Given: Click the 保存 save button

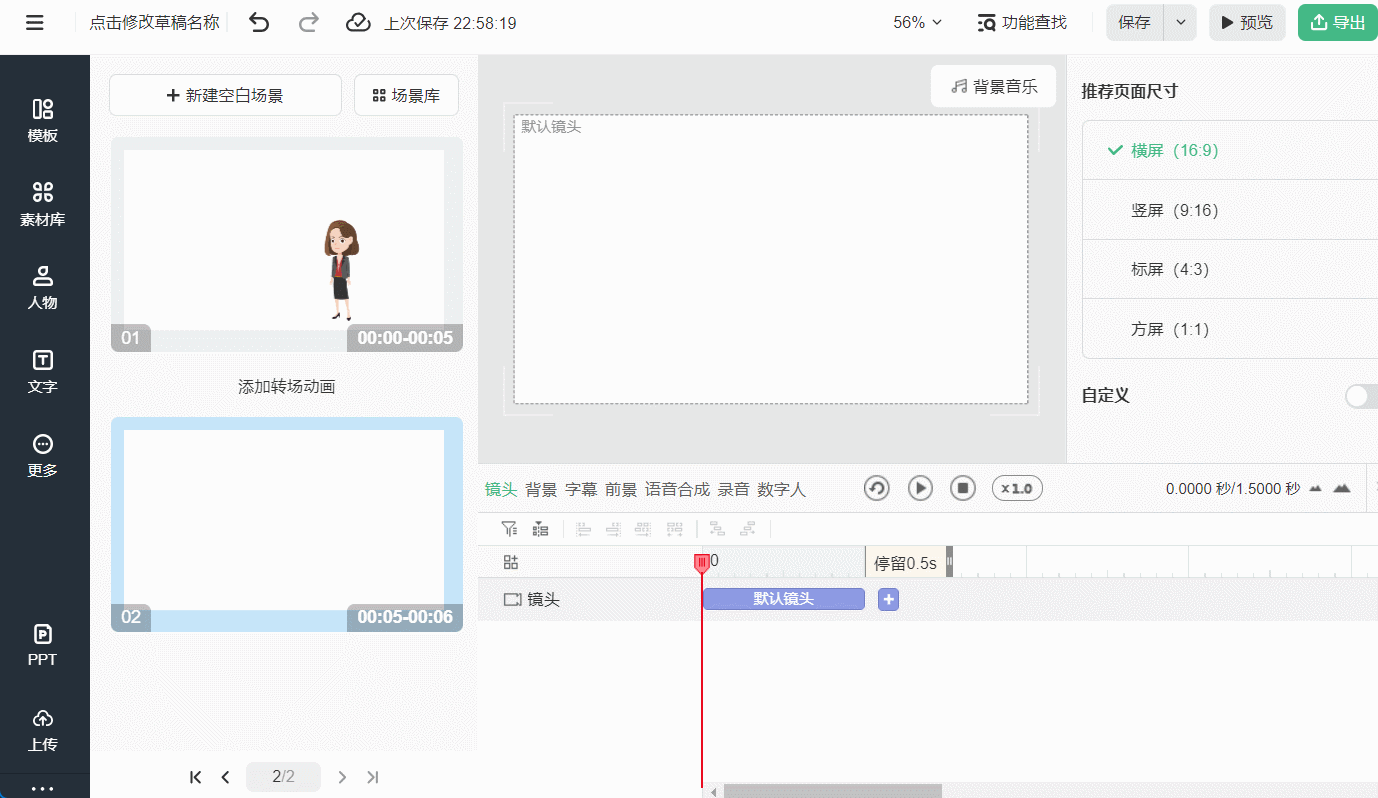Looking at the screenshot, I should [1135, 22].
